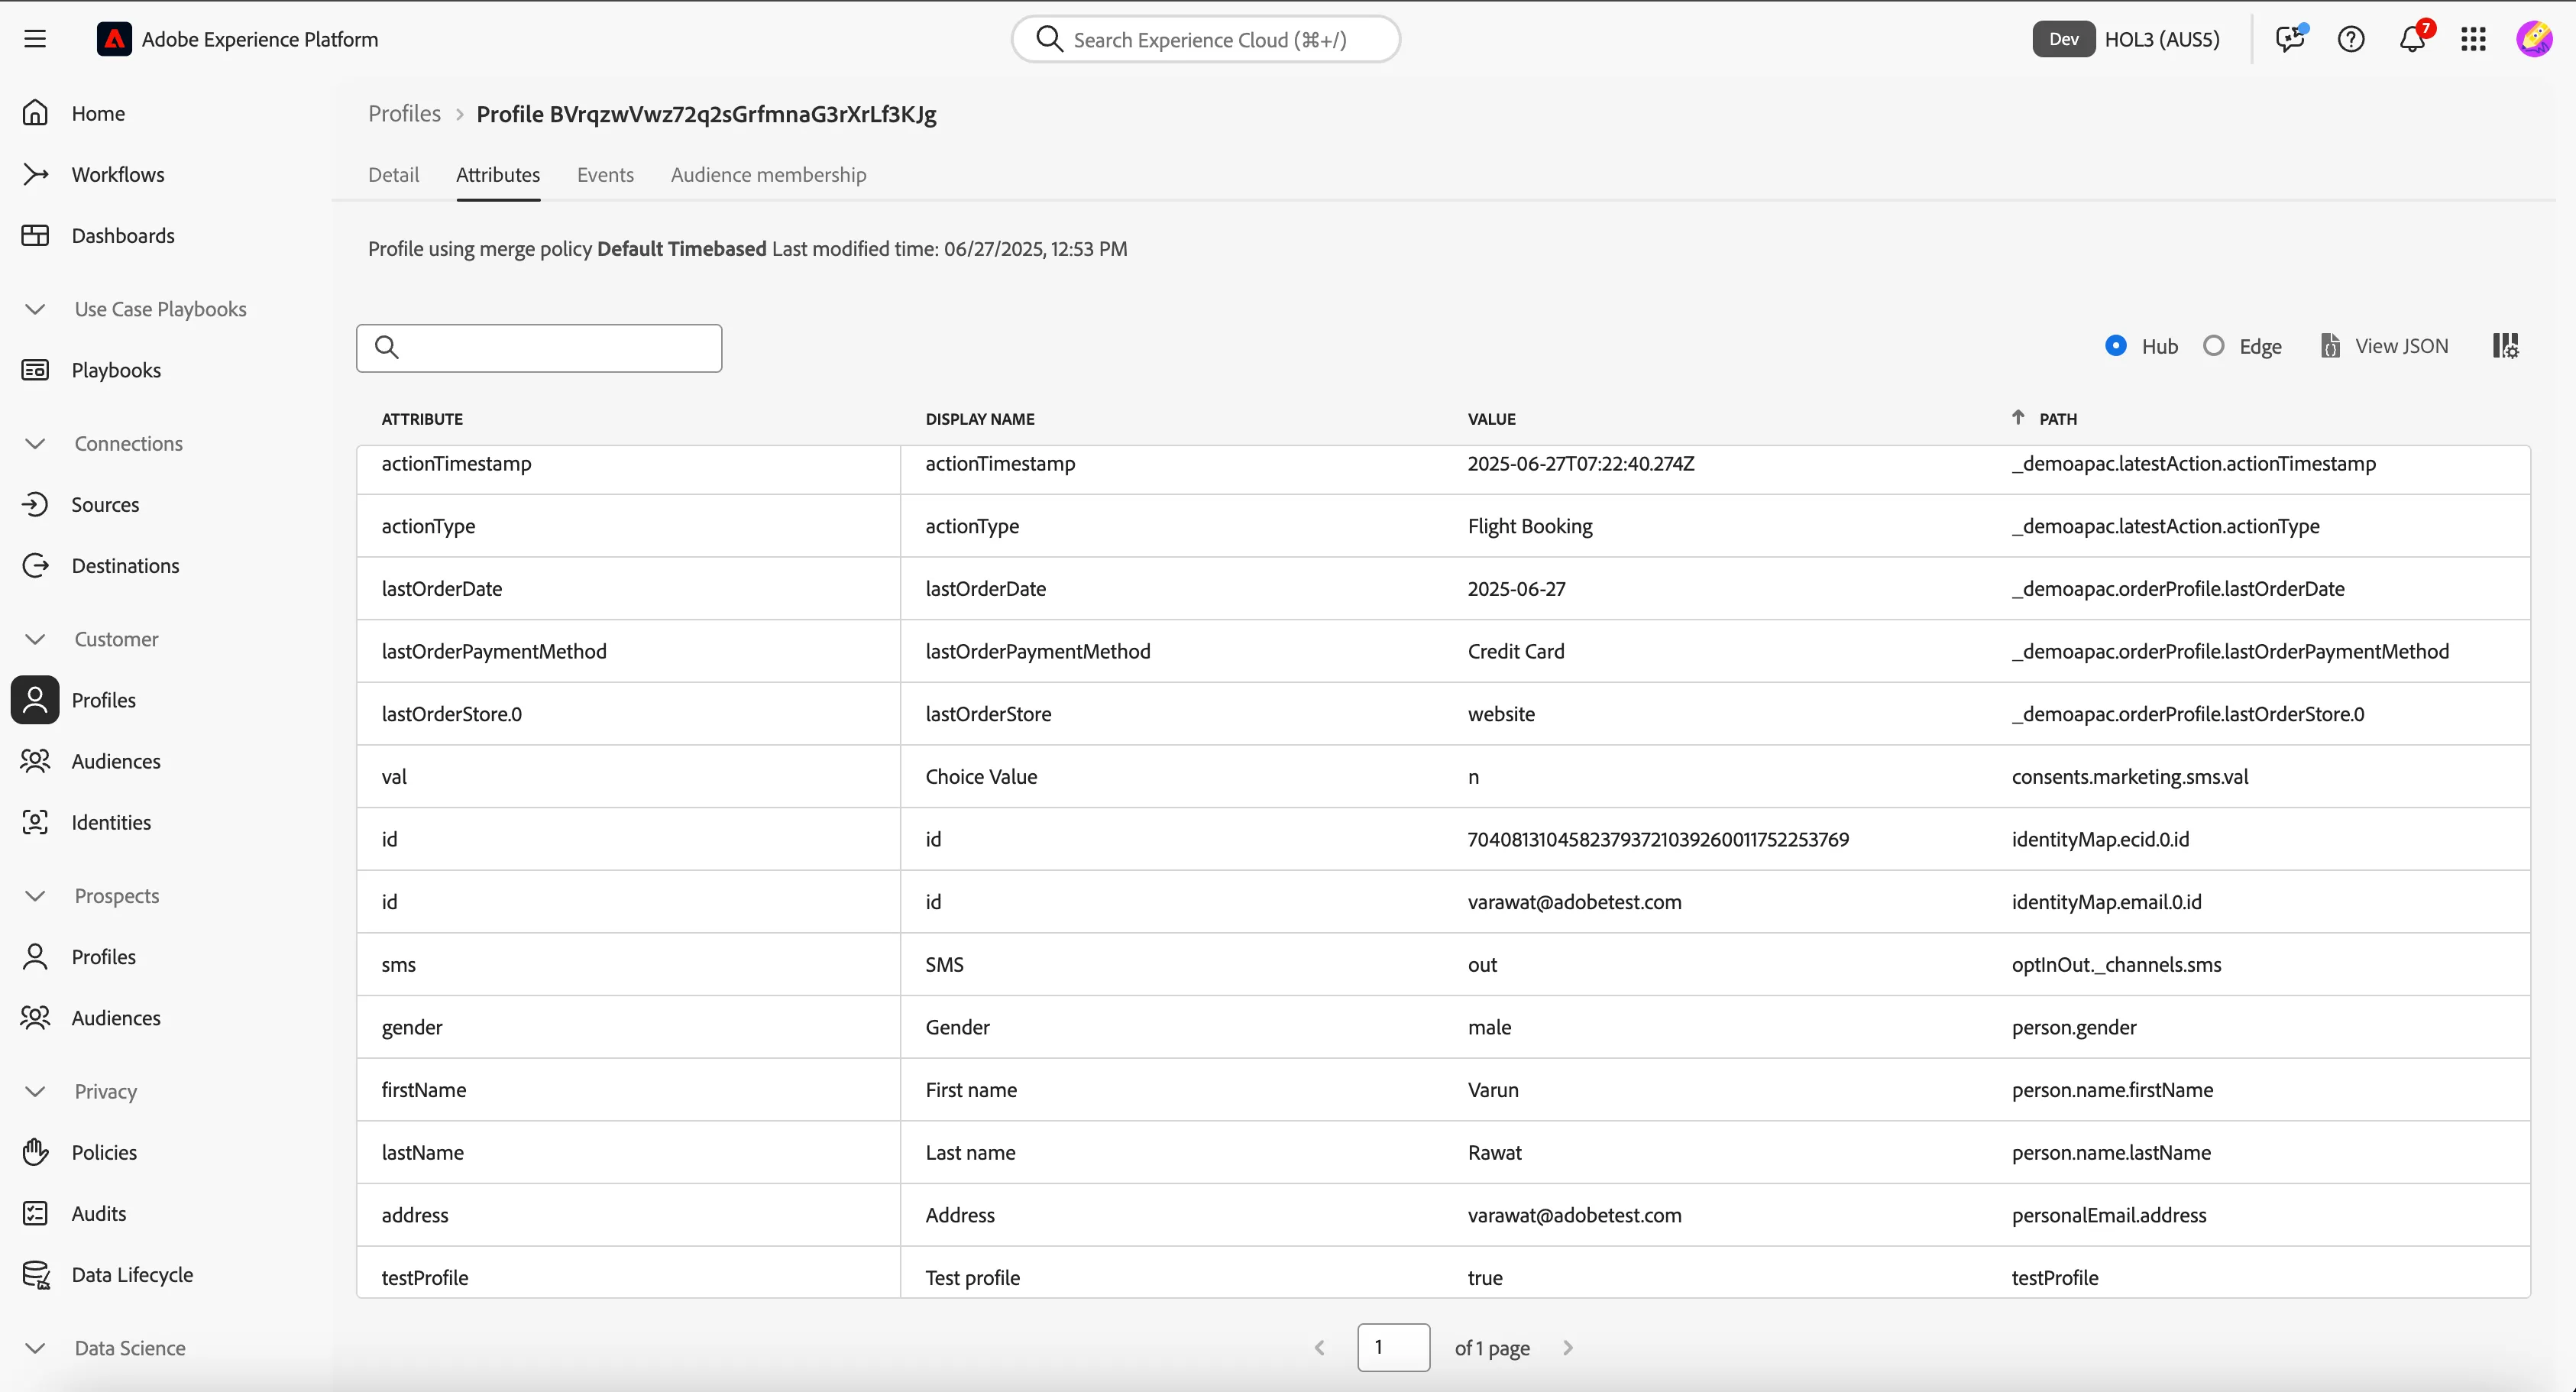
Task: Click the Dev HOL3 sandbox selector
Action: click(x=2127, y=39)
